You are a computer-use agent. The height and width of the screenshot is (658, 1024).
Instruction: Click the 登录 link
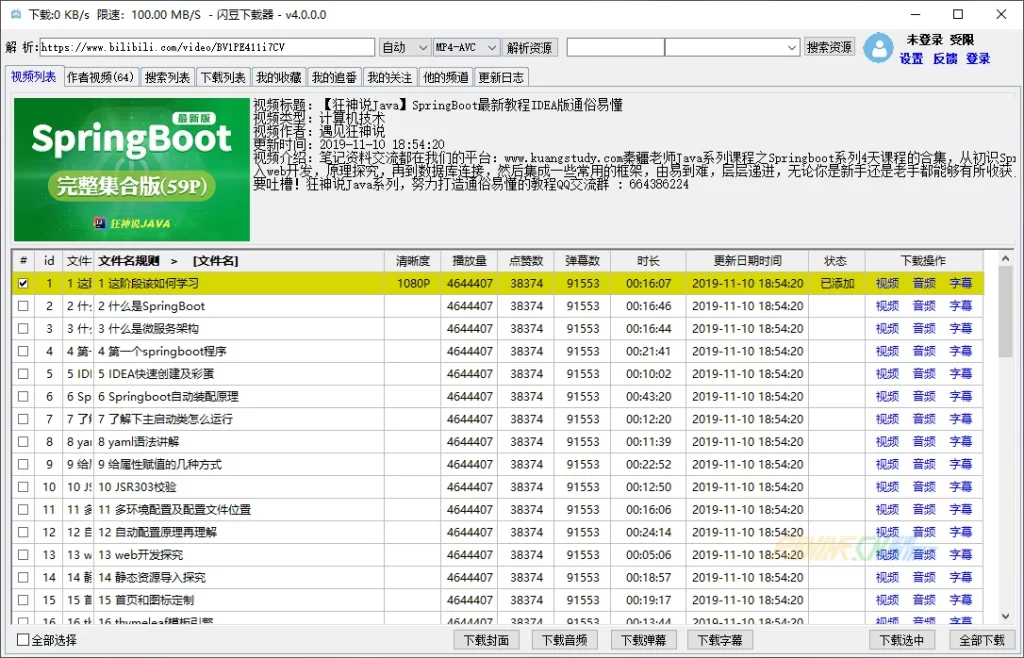coord(978,59)
